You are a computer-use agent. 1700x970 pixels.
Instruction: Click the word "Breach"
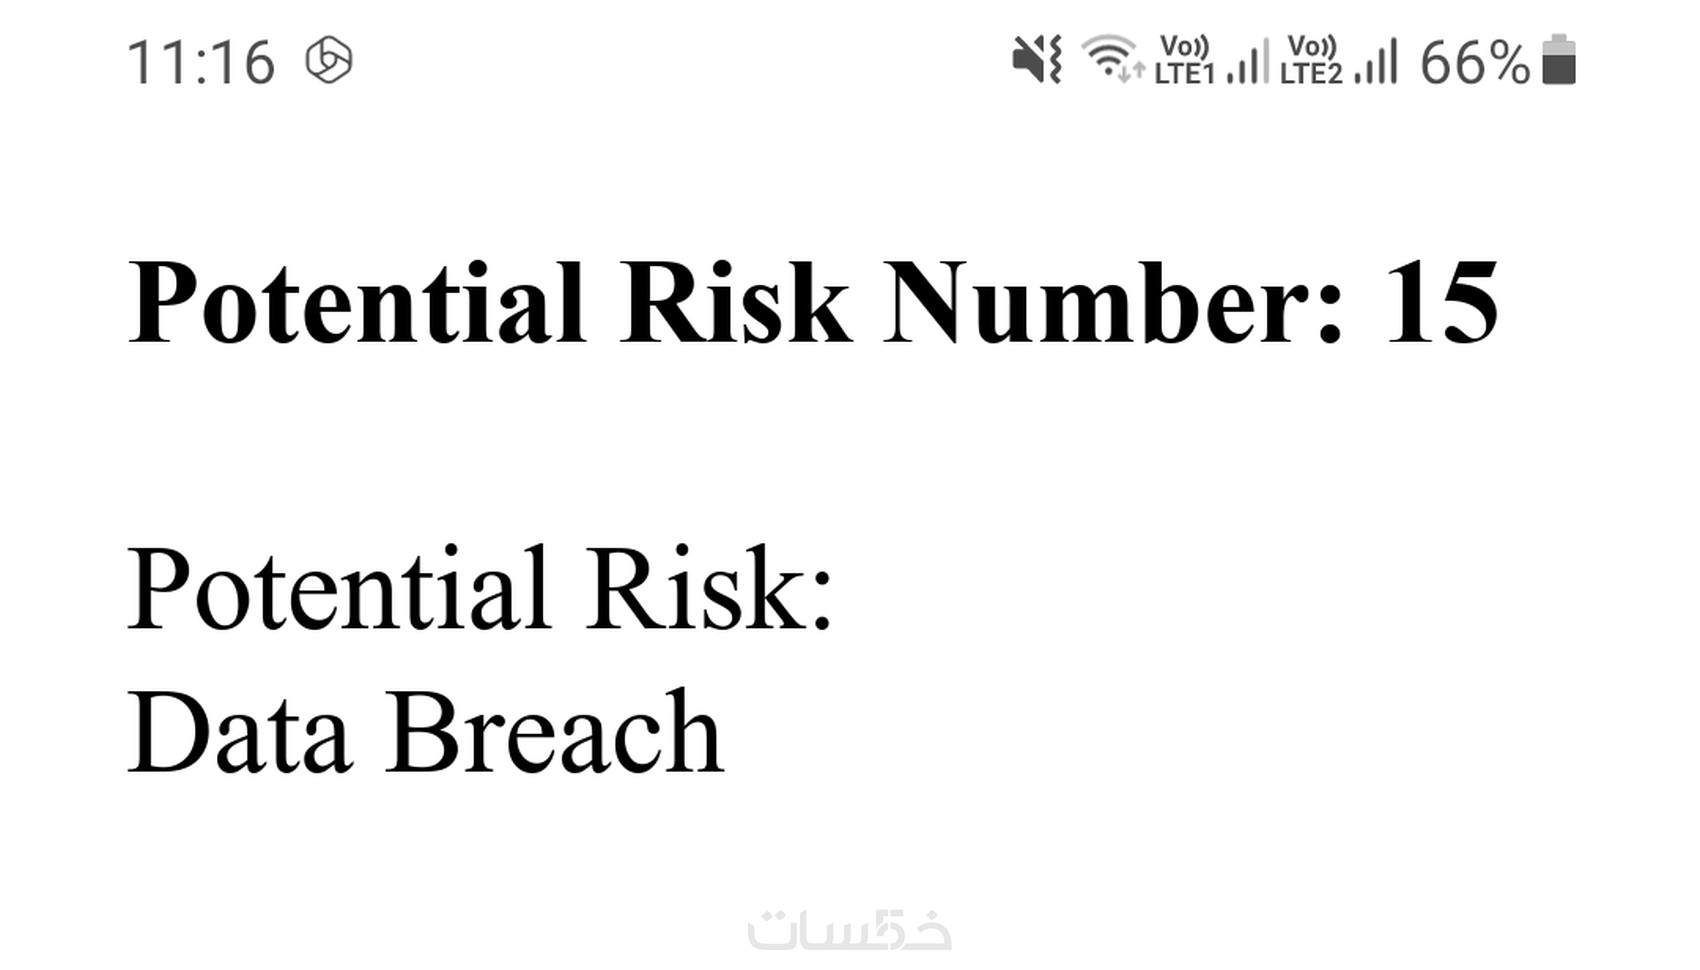[555, 733]
